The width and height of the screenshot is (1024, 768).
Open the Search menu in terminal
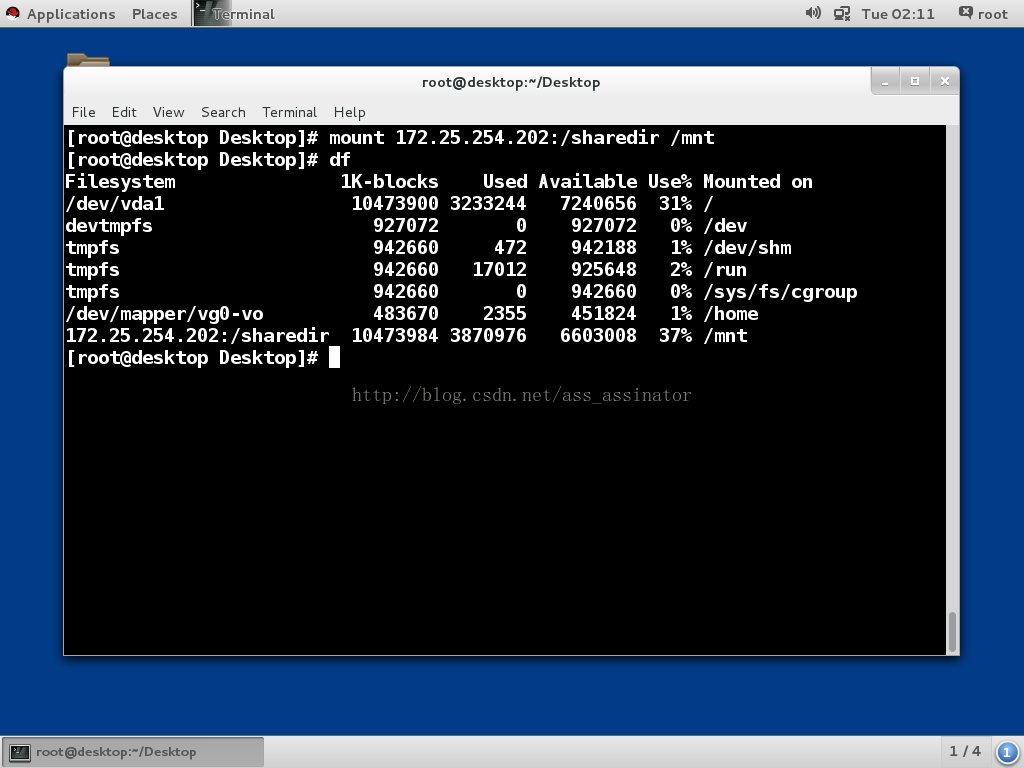pos(223,112)
